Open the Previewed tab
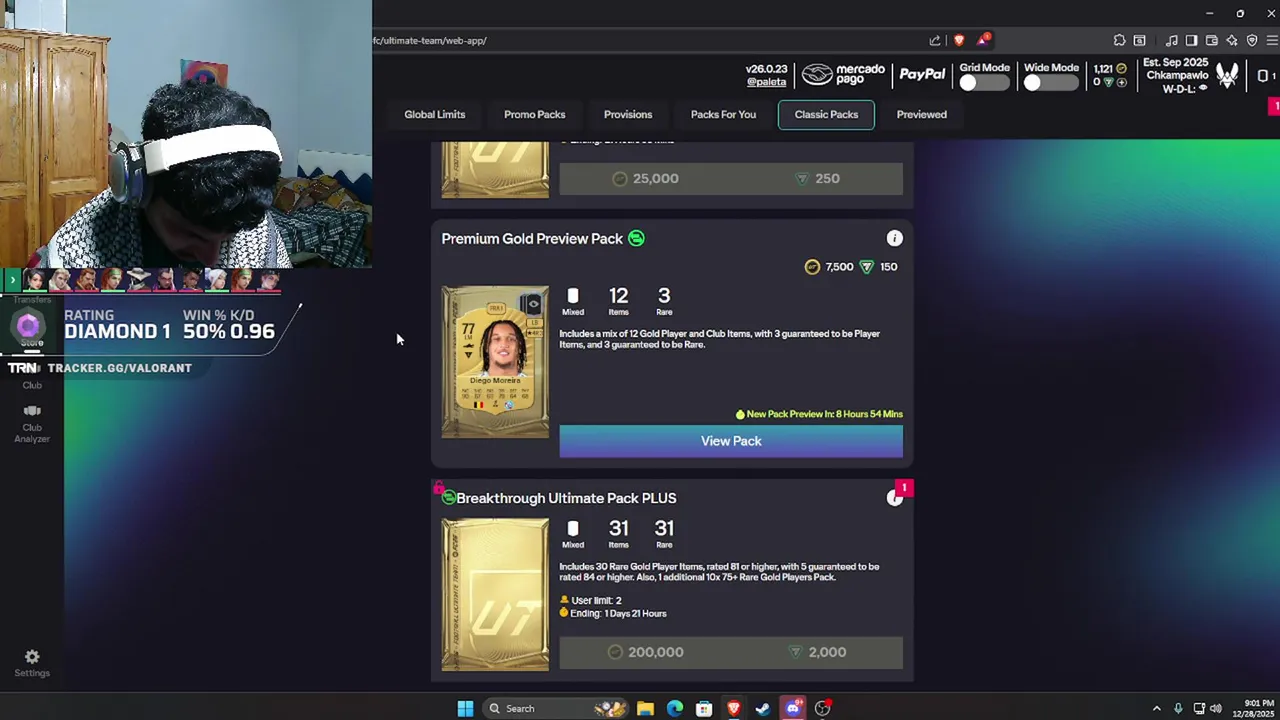 click(x=921, y=114)
